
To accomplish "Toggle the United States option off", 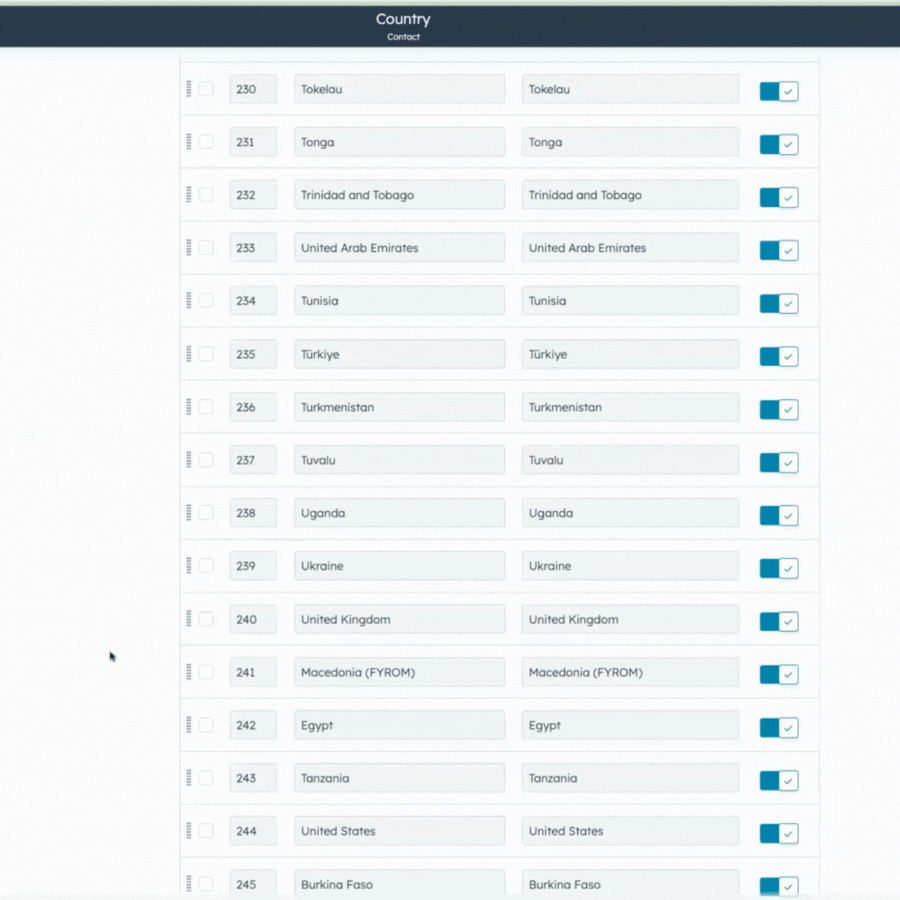I will coord(779,833).
